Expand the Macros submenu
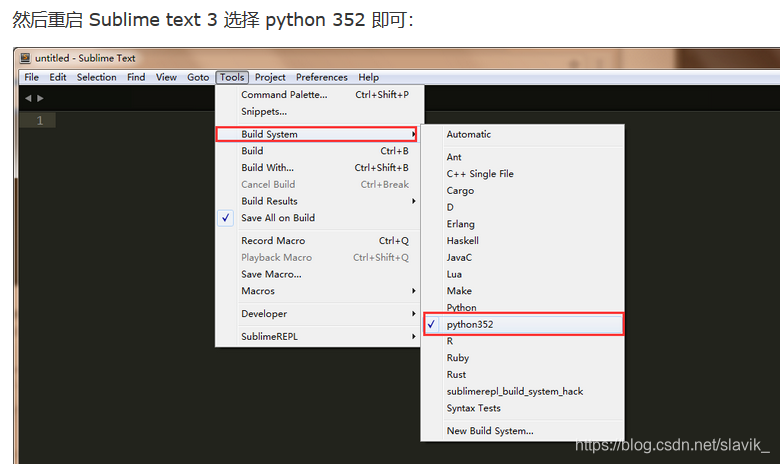 tap(318, 291)
